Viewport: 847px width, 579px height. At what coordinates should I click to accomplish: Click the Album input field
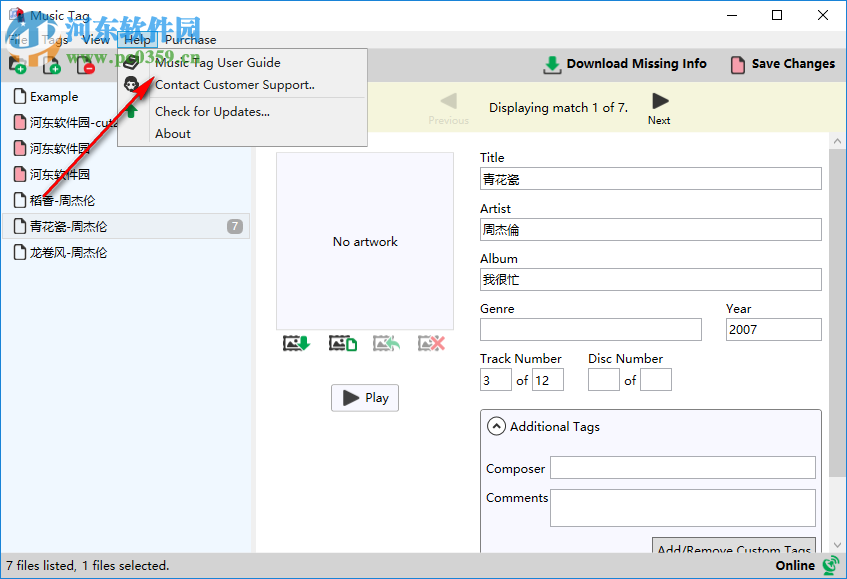point(650,280)
